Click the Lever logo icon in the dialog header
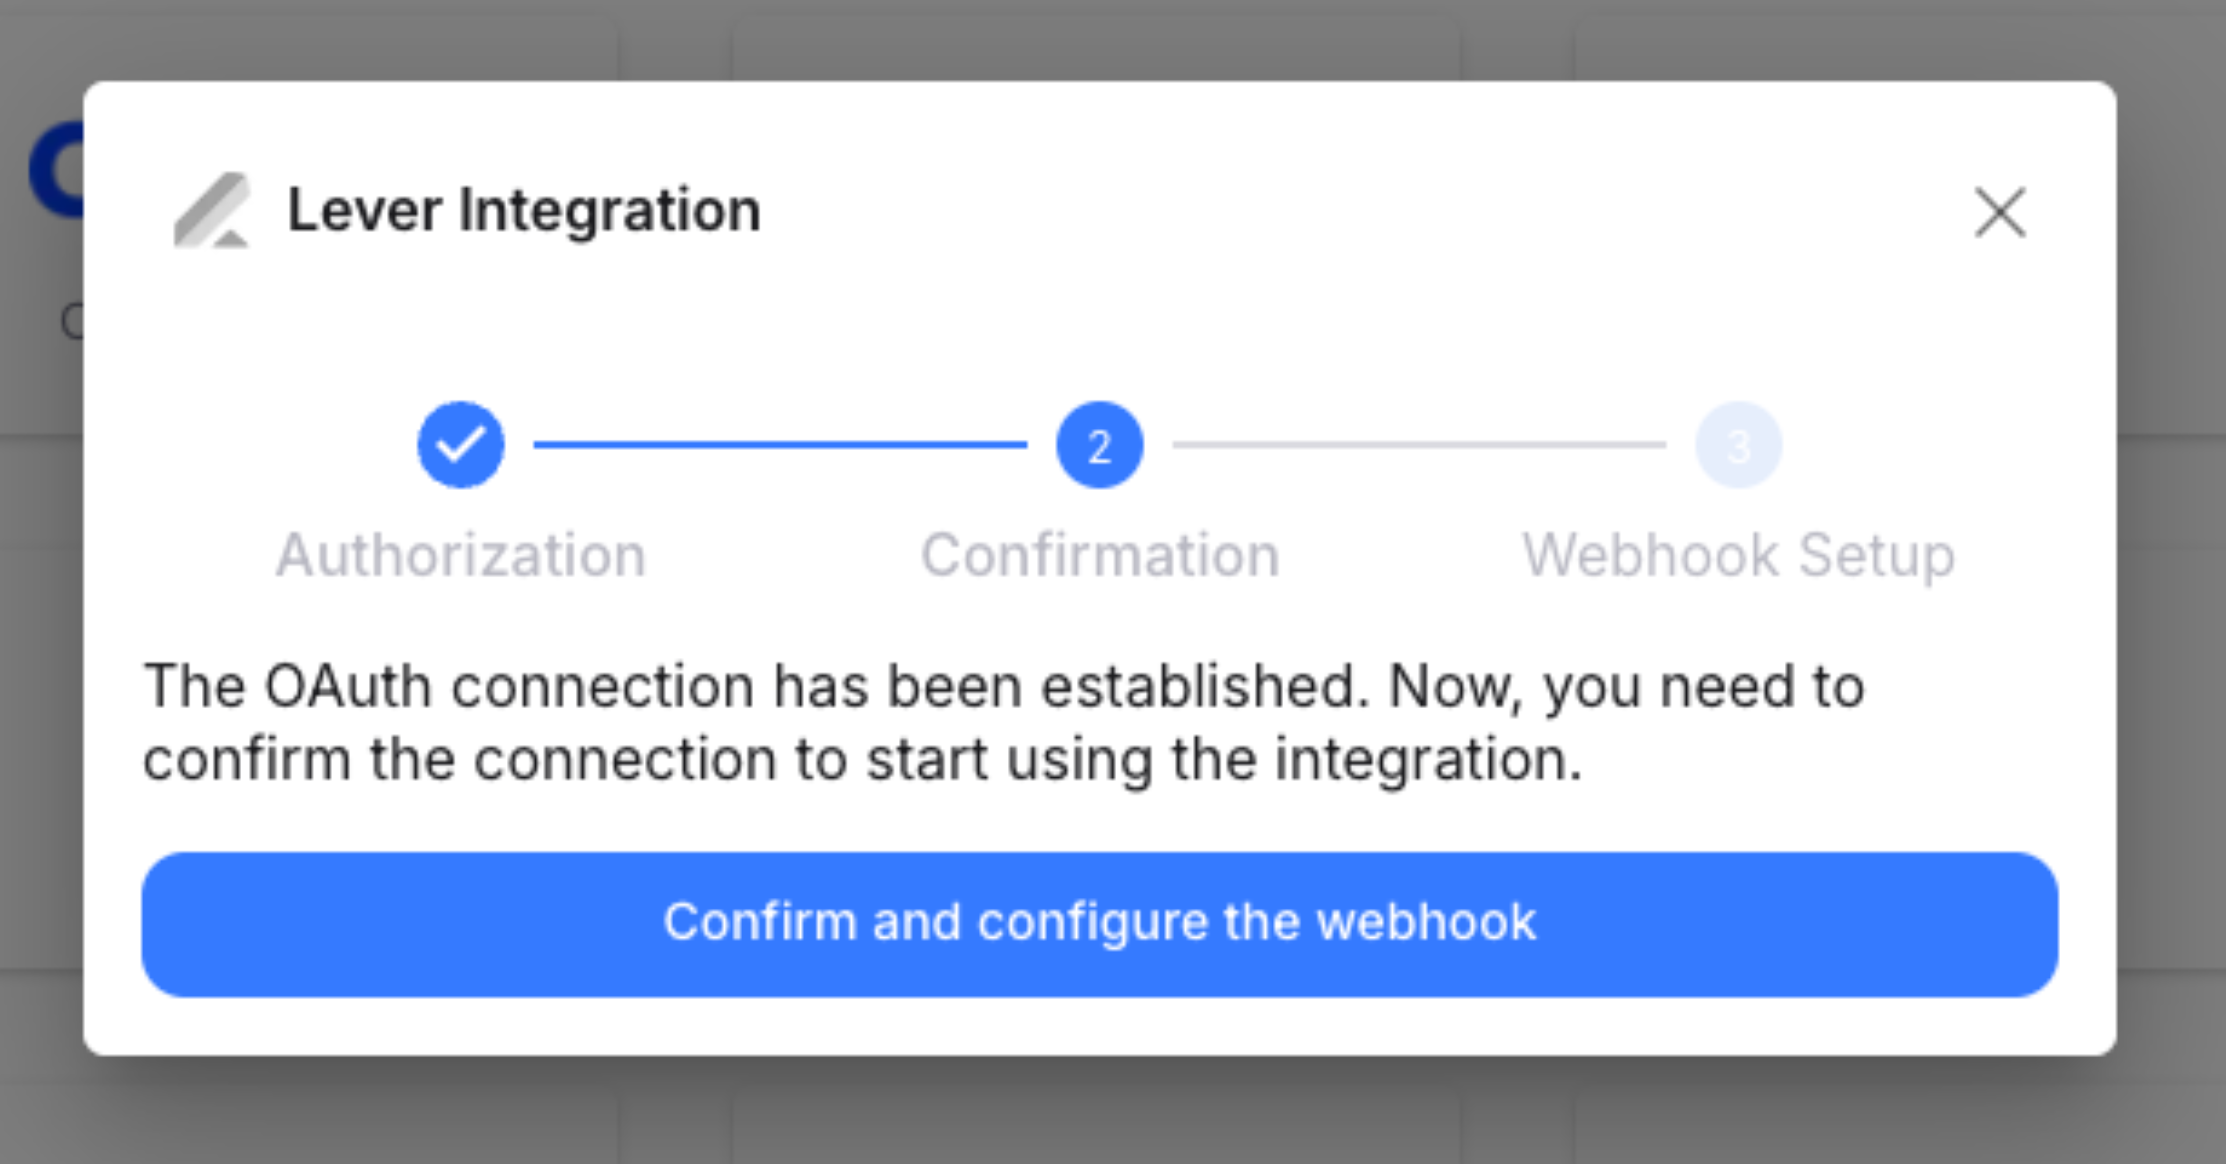 212,210
